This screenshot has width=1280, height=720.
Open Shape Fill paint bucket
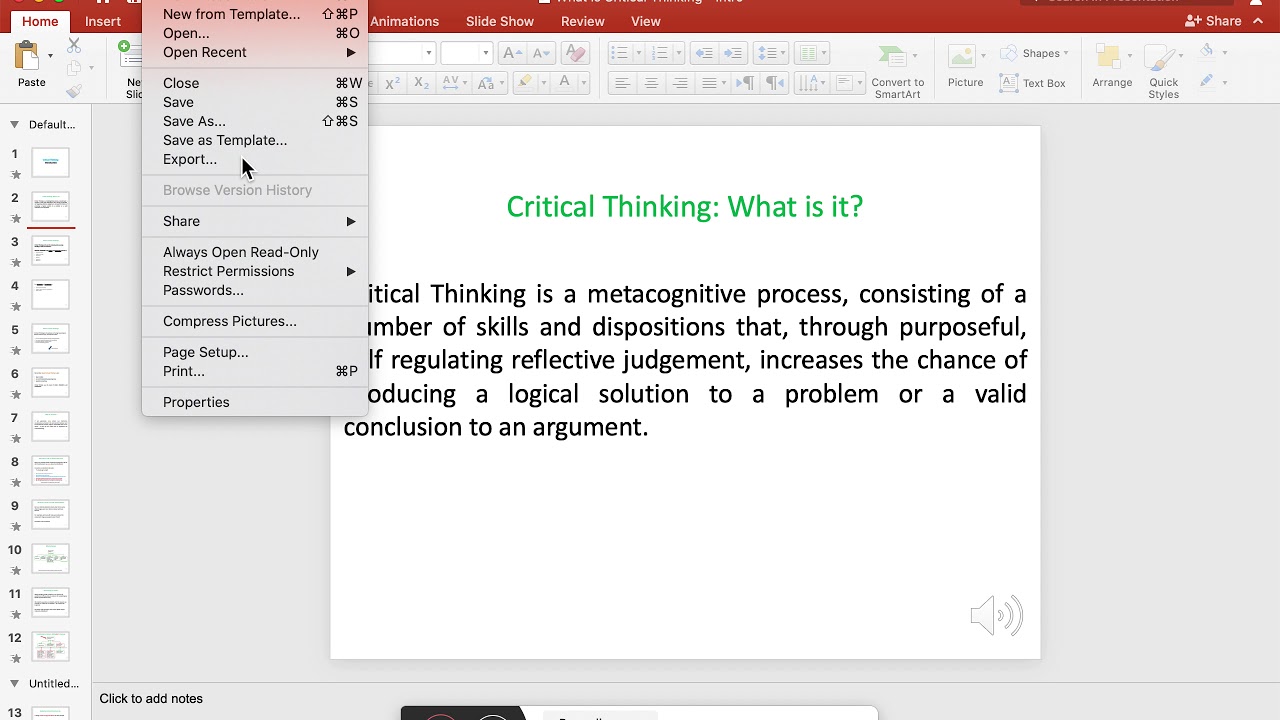pos(1207,51)
